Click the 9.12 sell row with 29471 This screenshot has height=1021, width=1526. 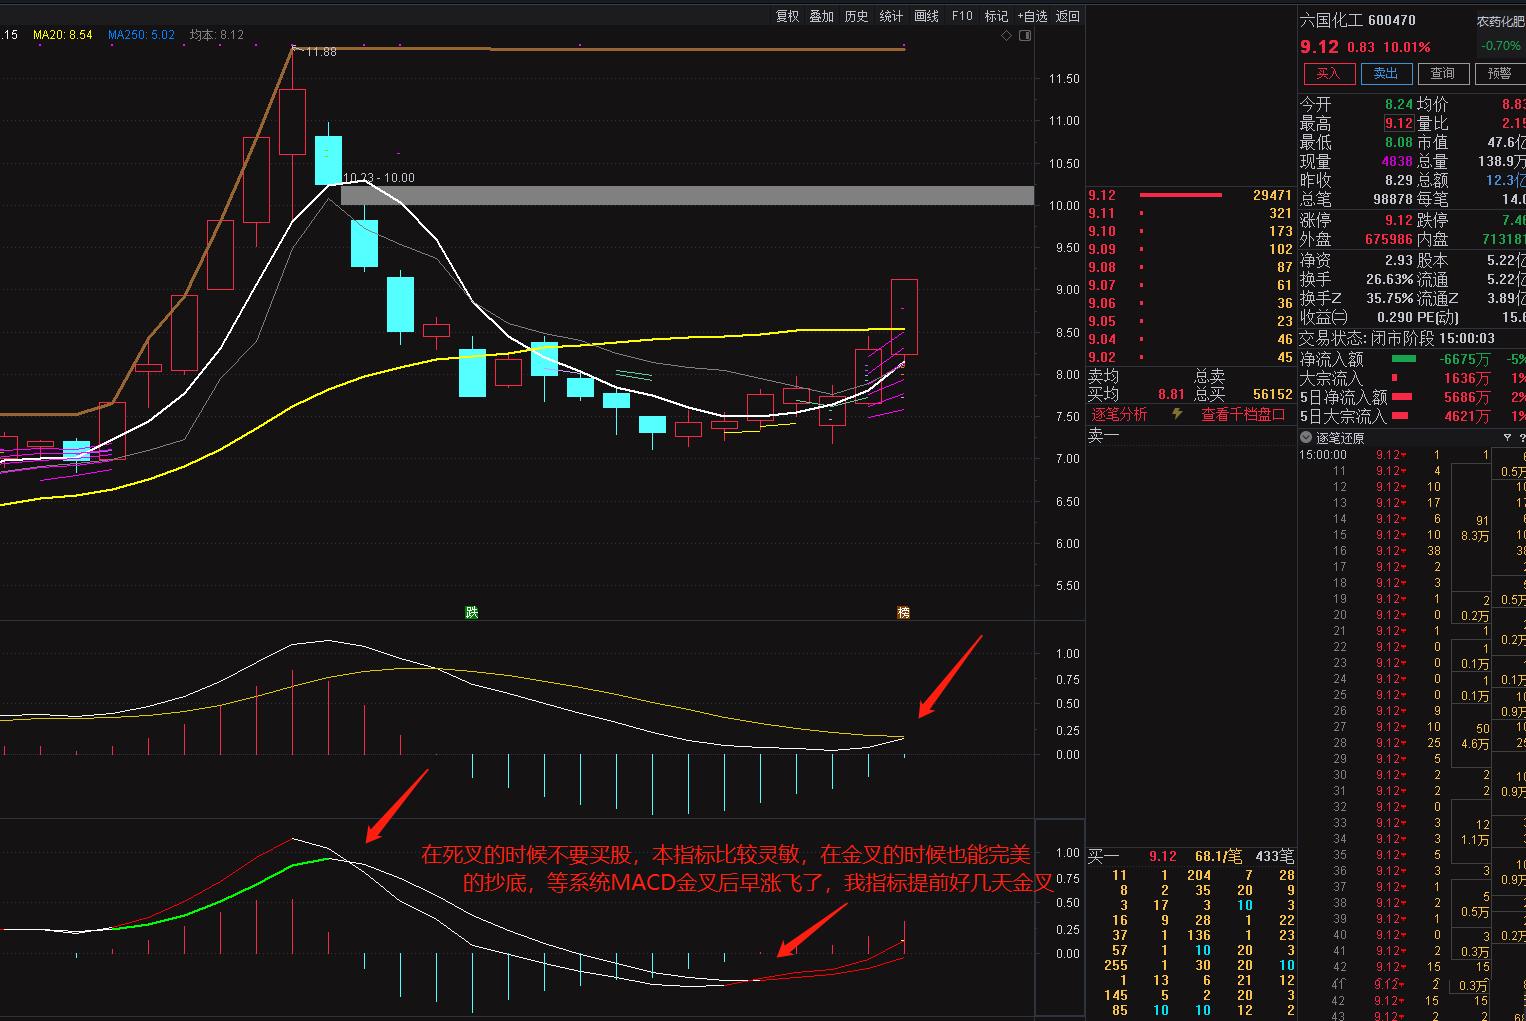[x=1190, y=195]
